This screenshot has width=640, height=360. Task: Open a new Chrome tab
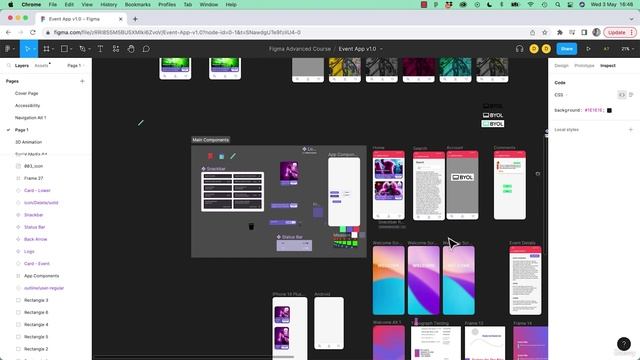[135, 19]
